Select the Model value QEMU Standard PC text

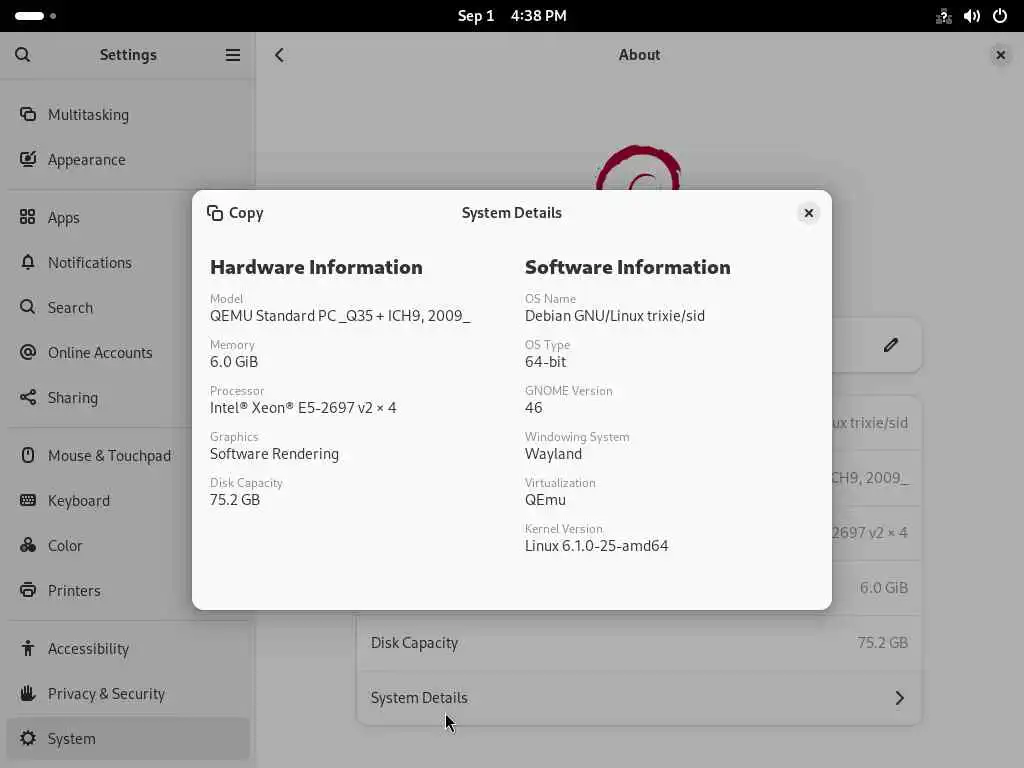tap(340, 316)
